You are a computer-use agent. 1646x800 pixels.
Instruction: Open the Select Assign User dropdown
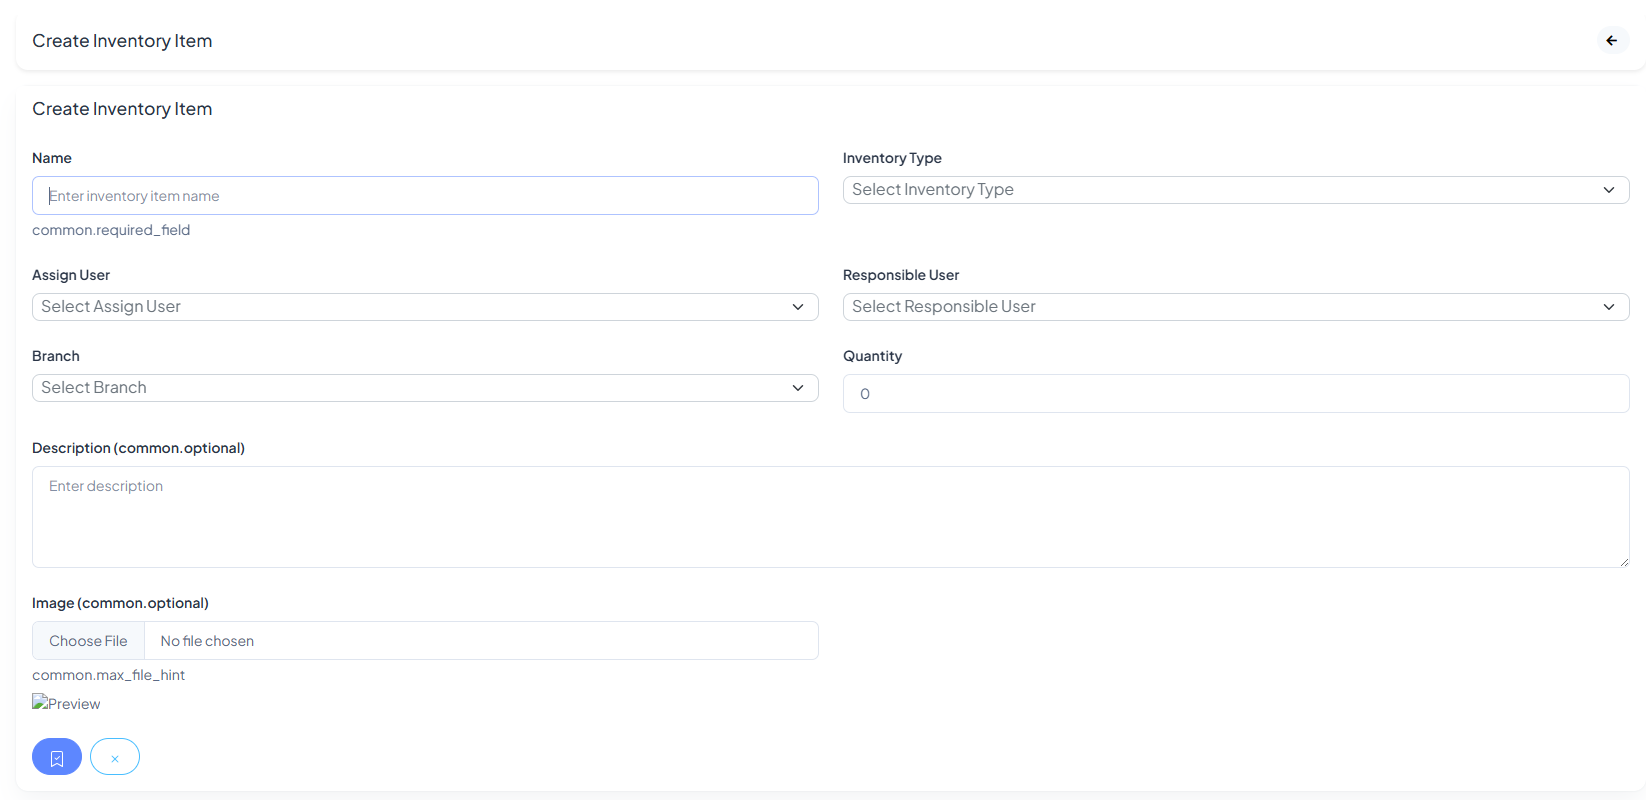point(425,307)
